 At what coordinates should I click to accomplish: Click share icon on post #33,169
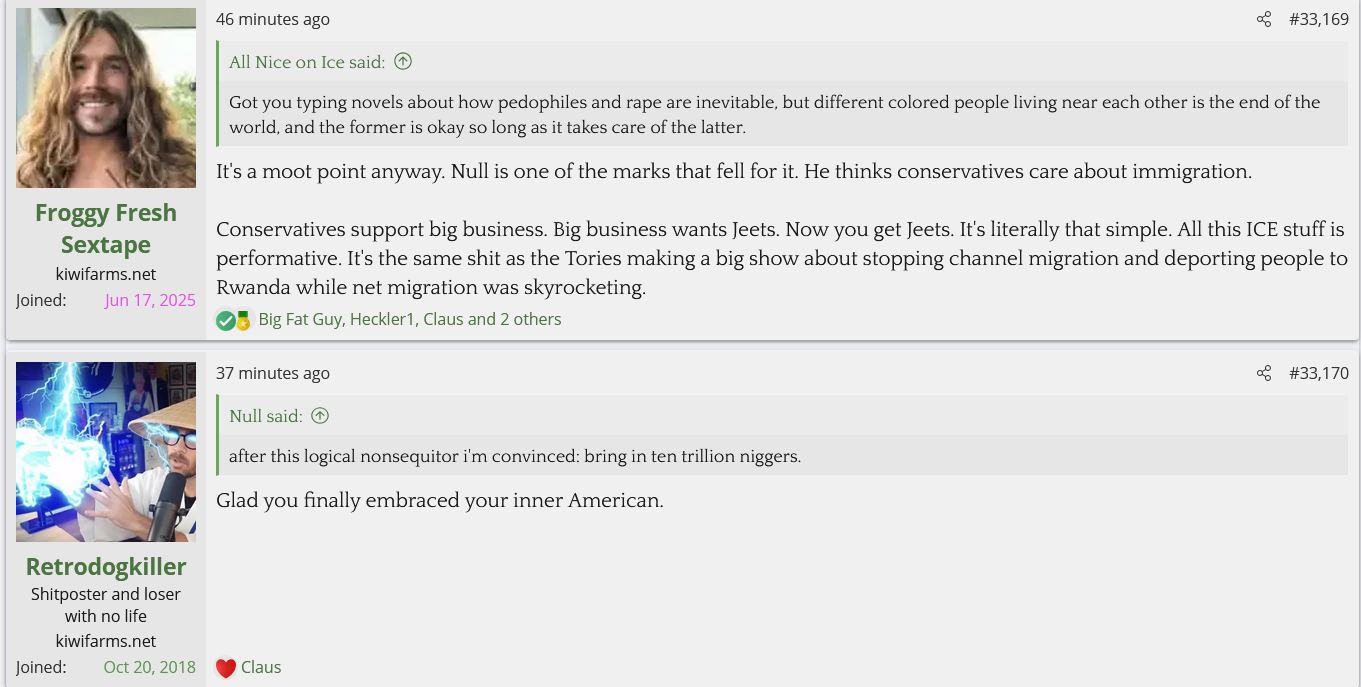[1264, 19]
